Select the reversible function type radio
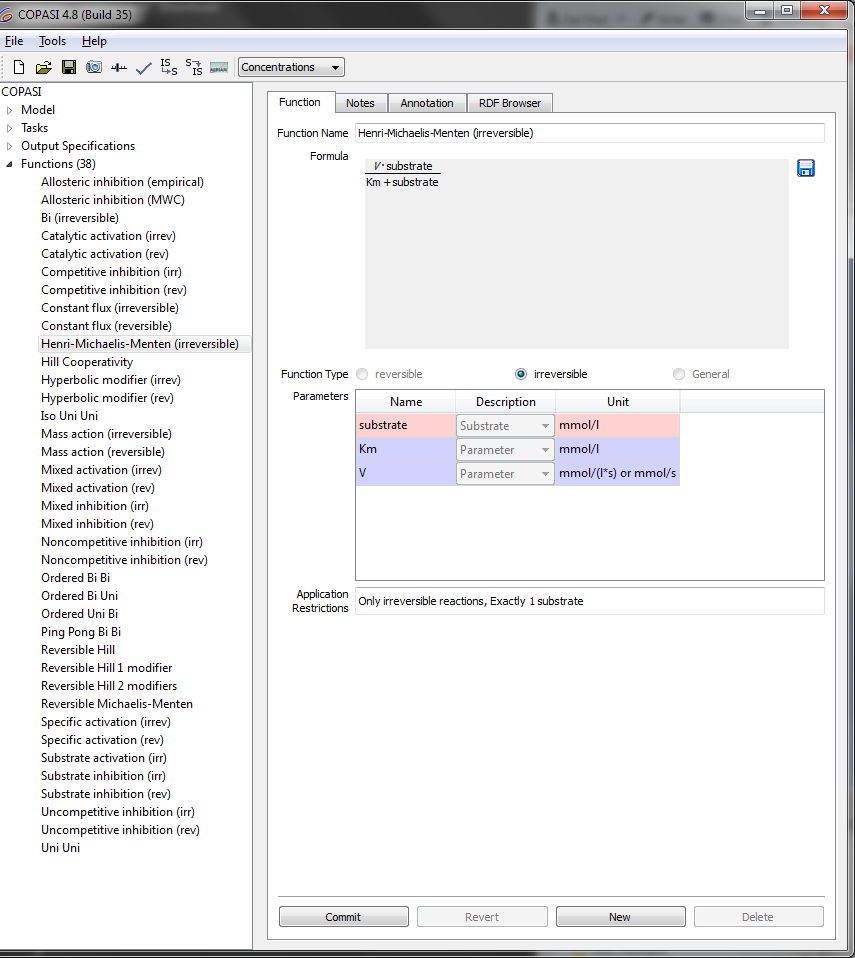 [x=362, y=374]
